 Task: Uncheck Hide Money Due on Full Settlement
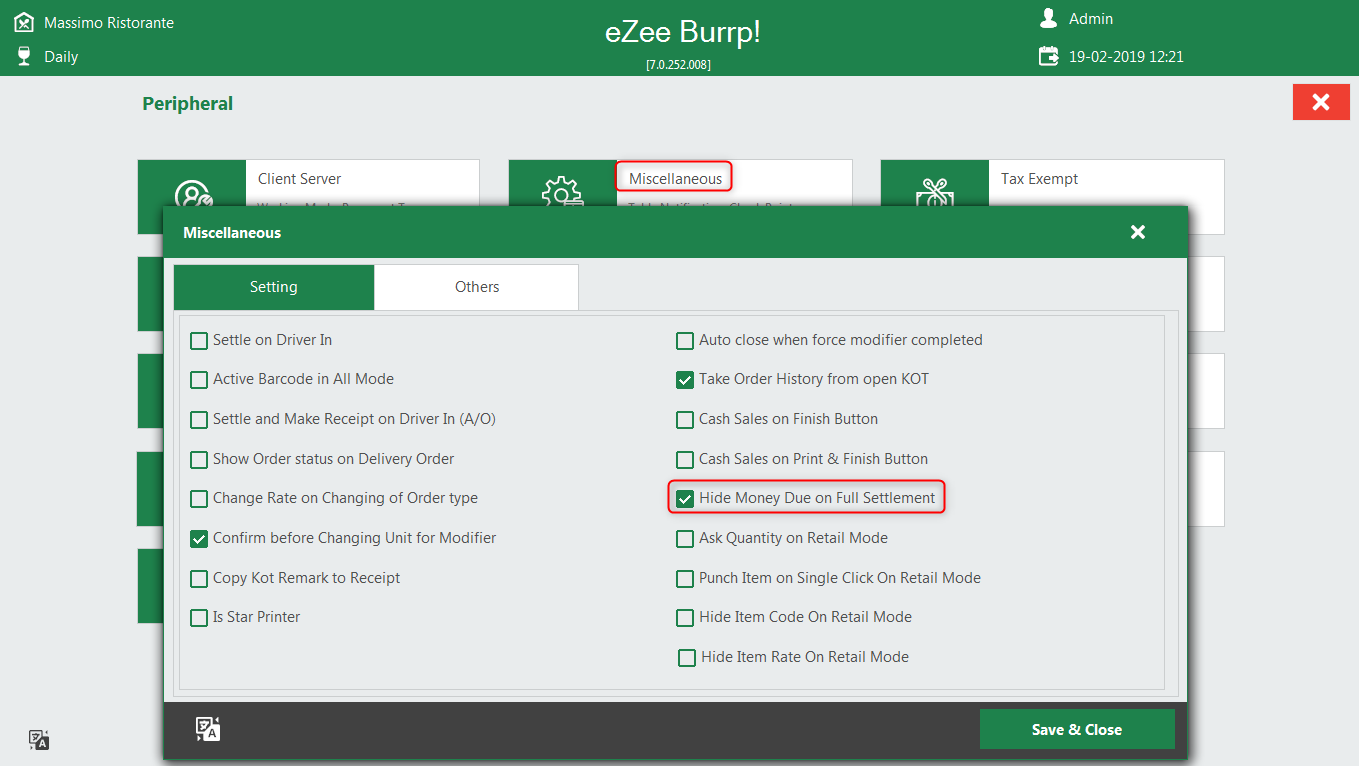pos(685,499)
